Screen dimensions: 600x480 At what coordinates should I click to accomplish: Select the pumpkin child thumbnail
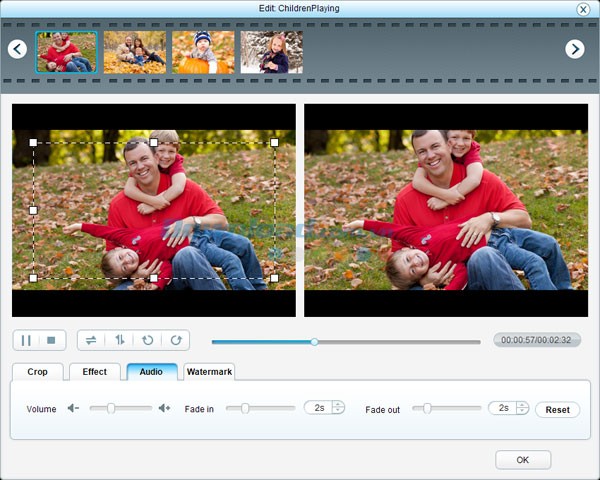click(x=203, y=52)
